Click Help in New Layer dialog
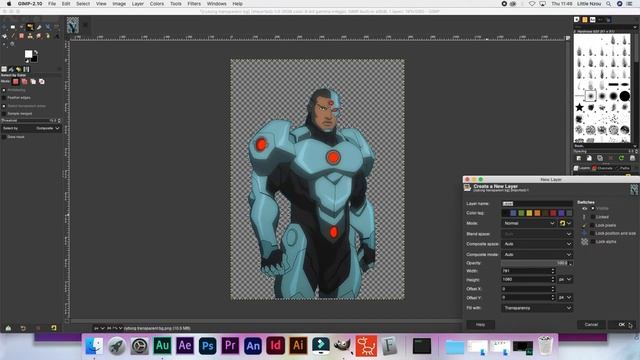This screenshot has height=360, width=640. [480, 324]
